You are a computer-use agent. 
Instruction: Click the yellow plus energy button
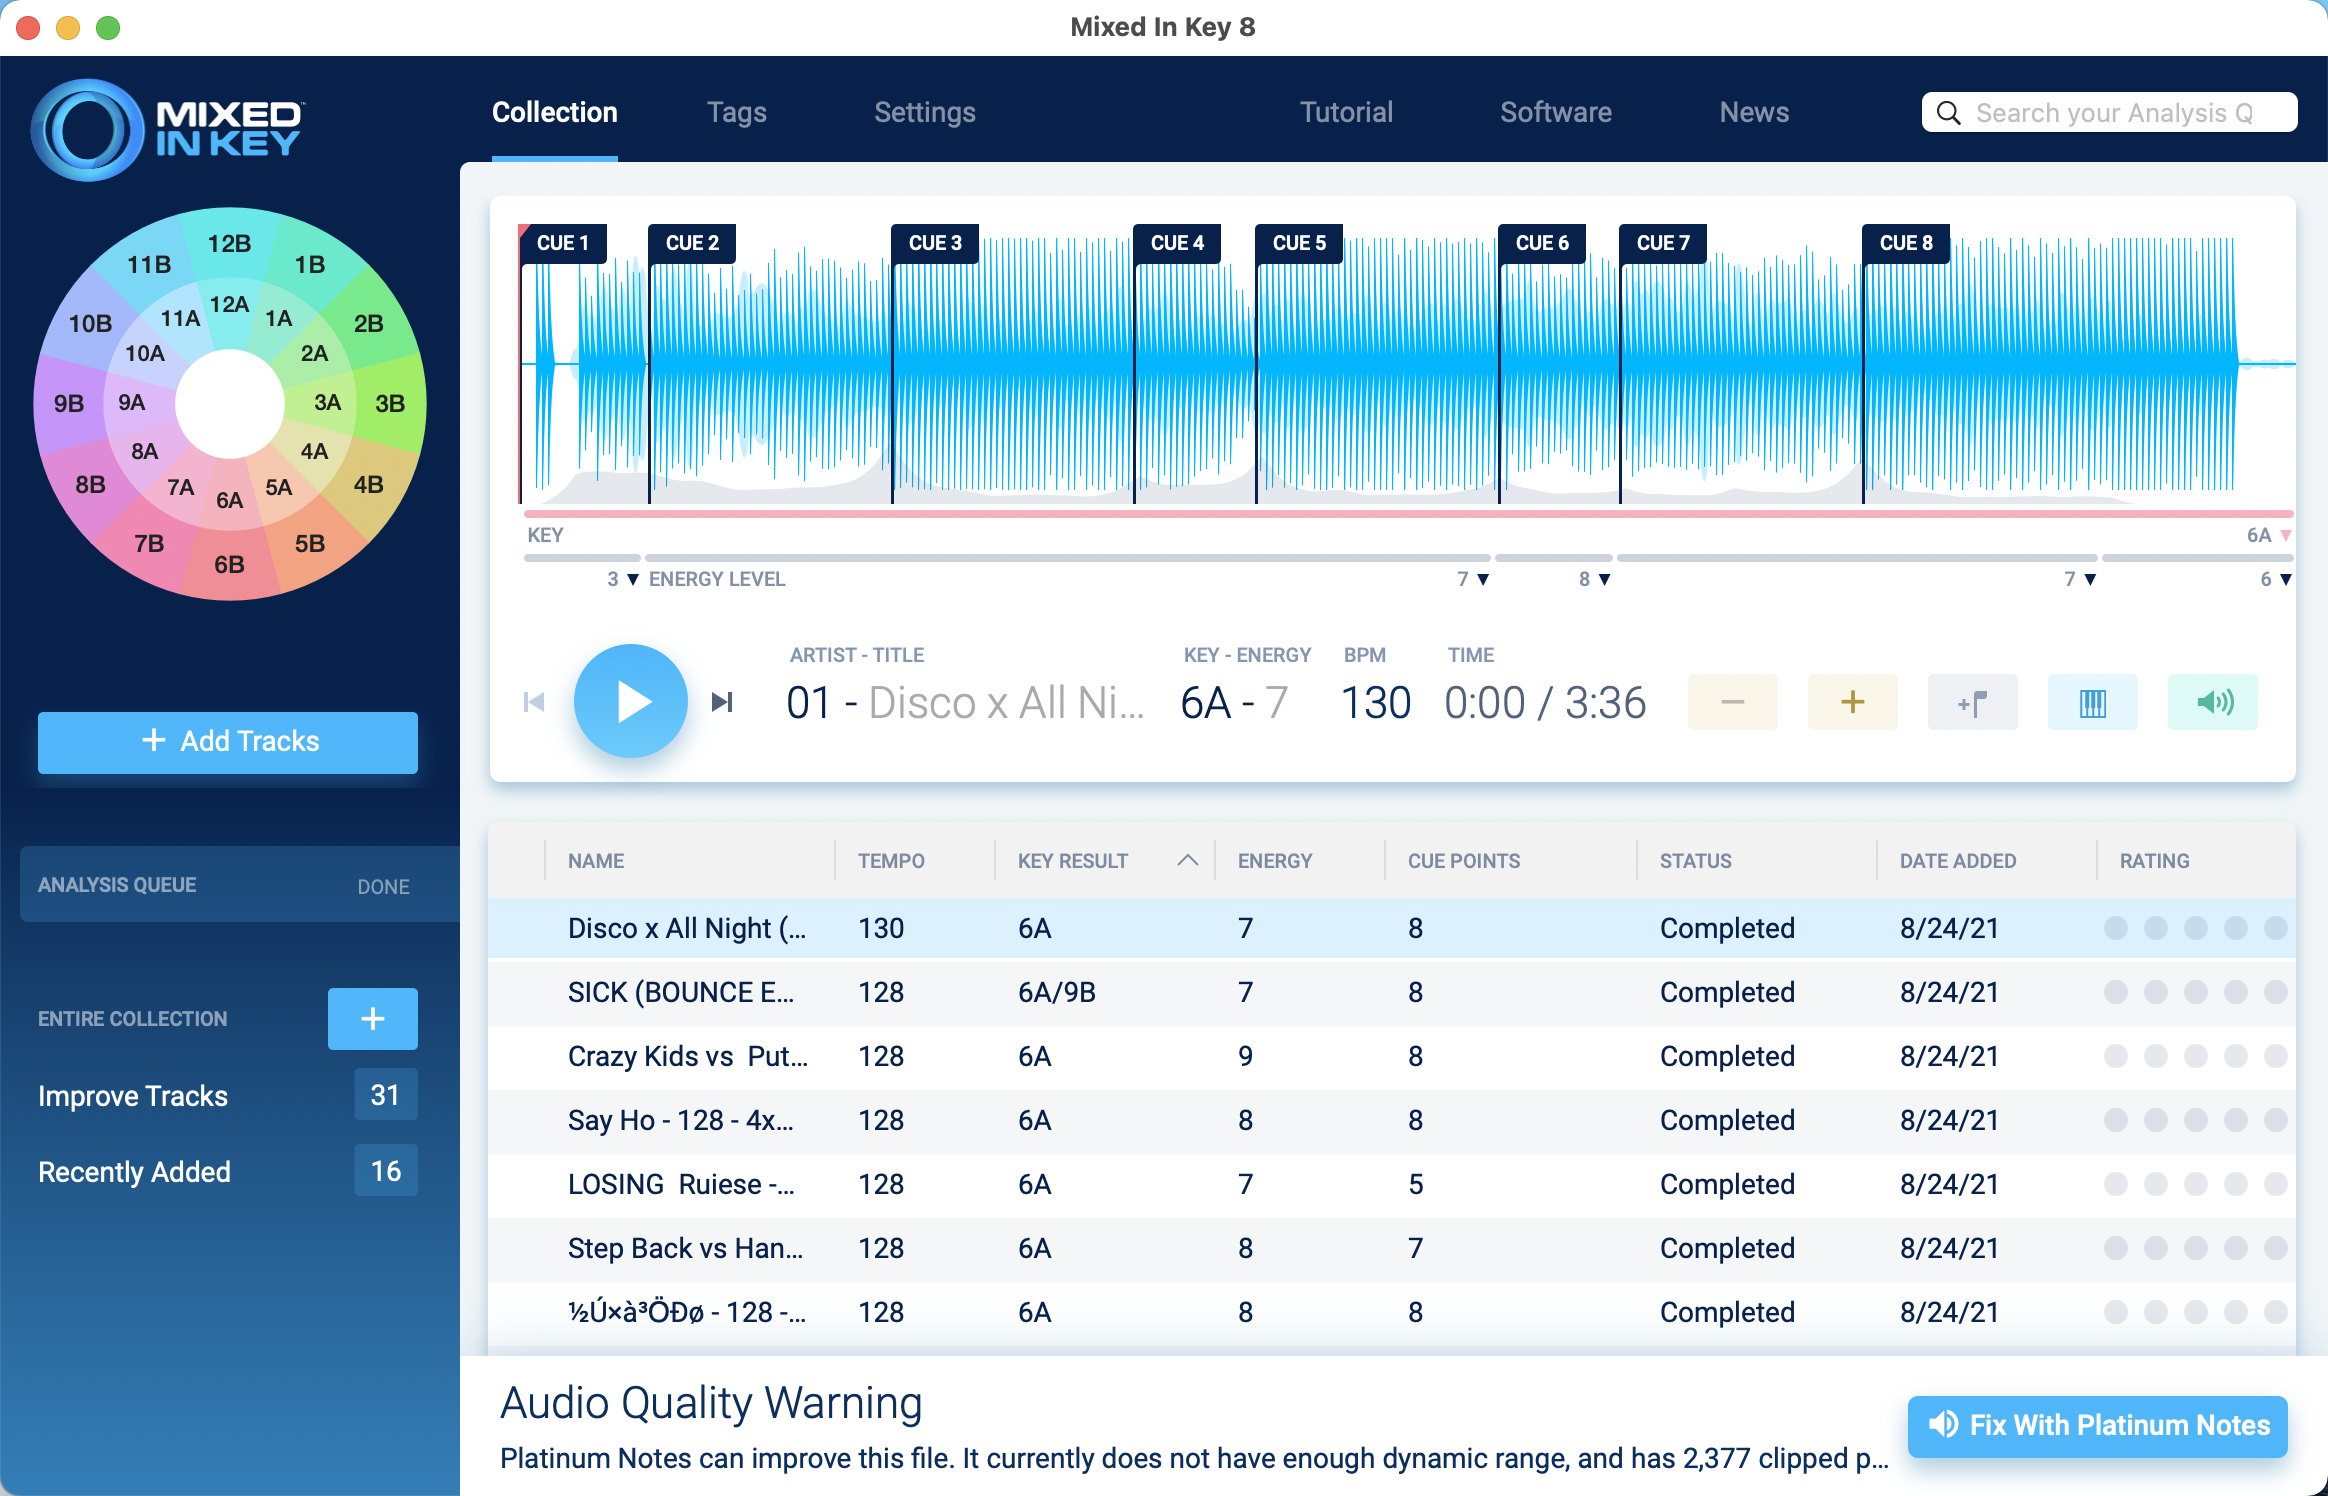click(1852, 702)
